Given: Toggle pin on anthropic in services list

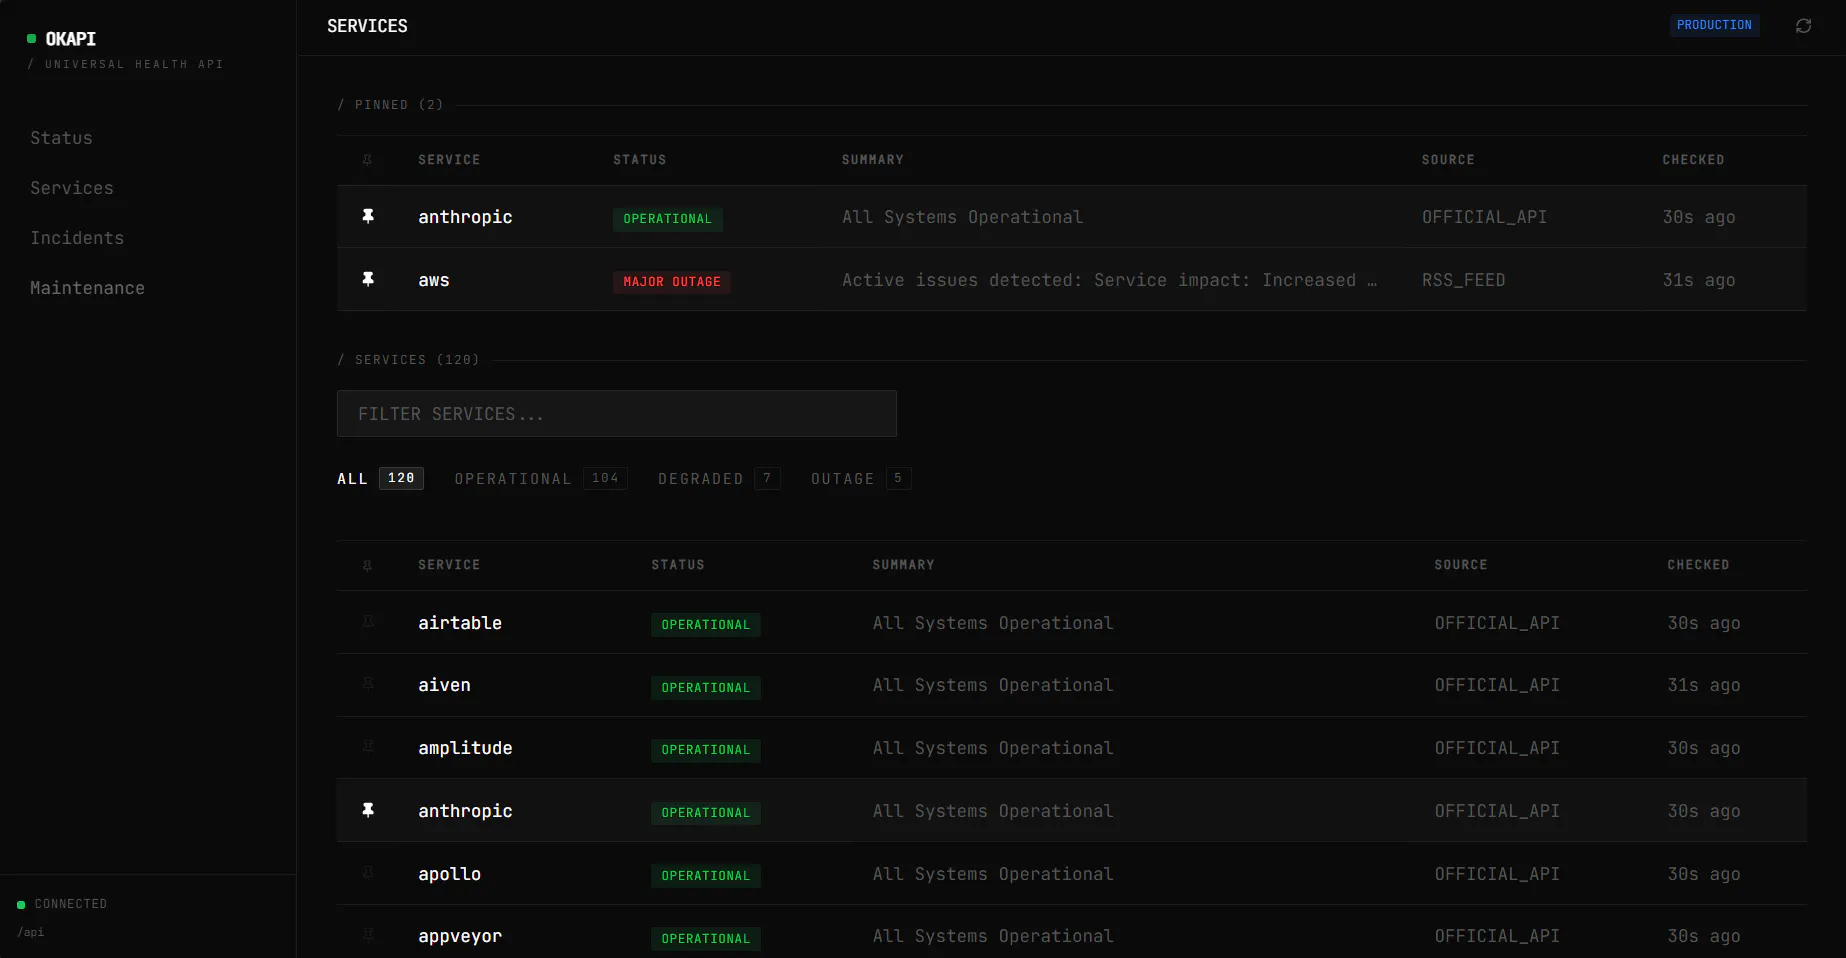Looking at the screenshot, I should pos(368,810).
